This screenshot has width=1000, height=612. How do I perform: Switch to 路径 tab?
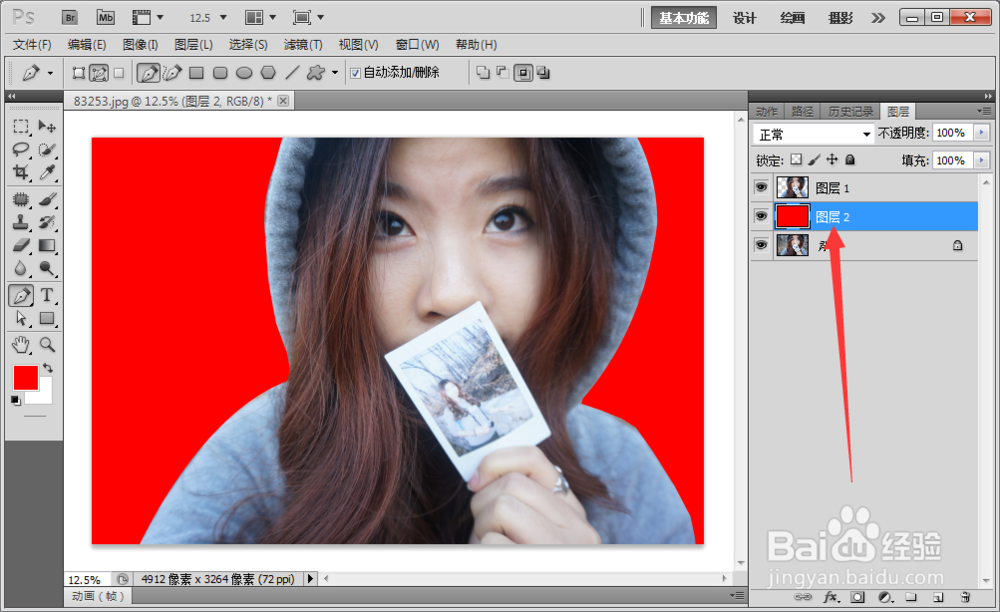click(x=802, y=112)
